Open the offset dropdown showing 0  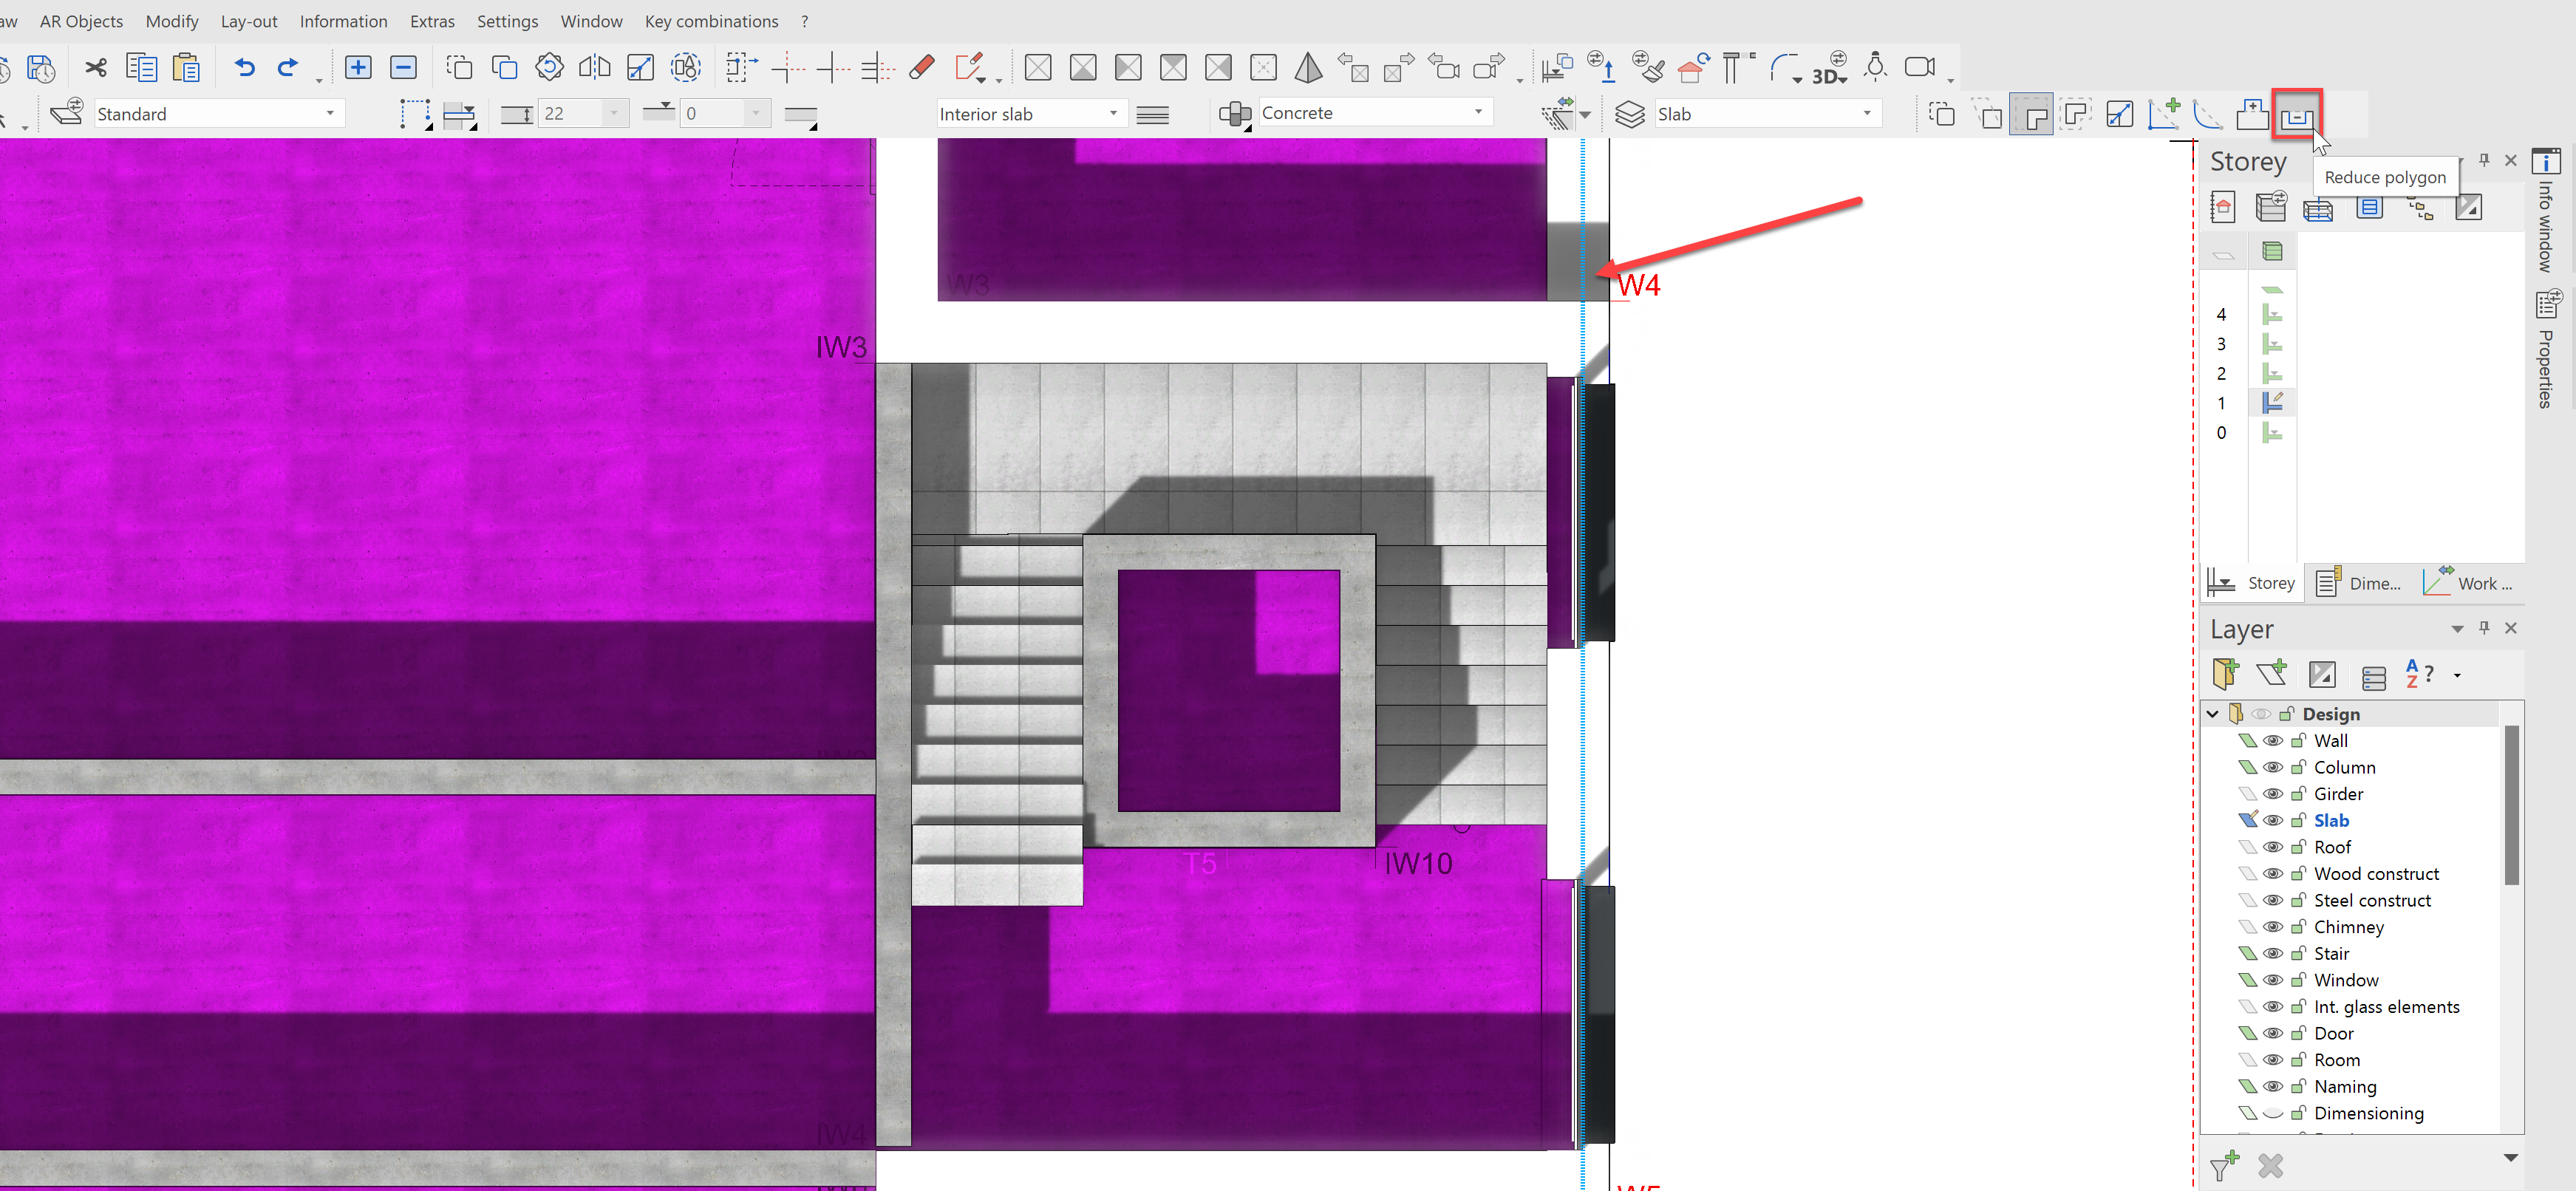756,113
